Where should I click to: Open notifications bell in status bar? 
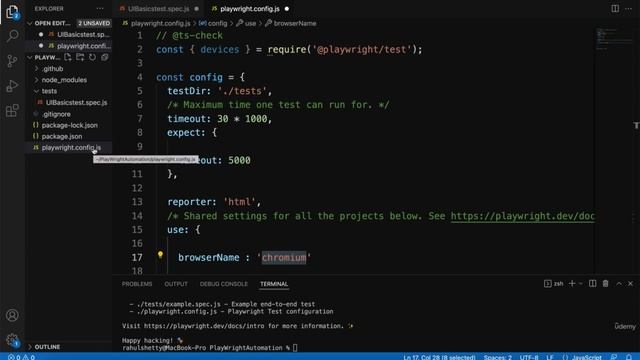click(629, 357)
